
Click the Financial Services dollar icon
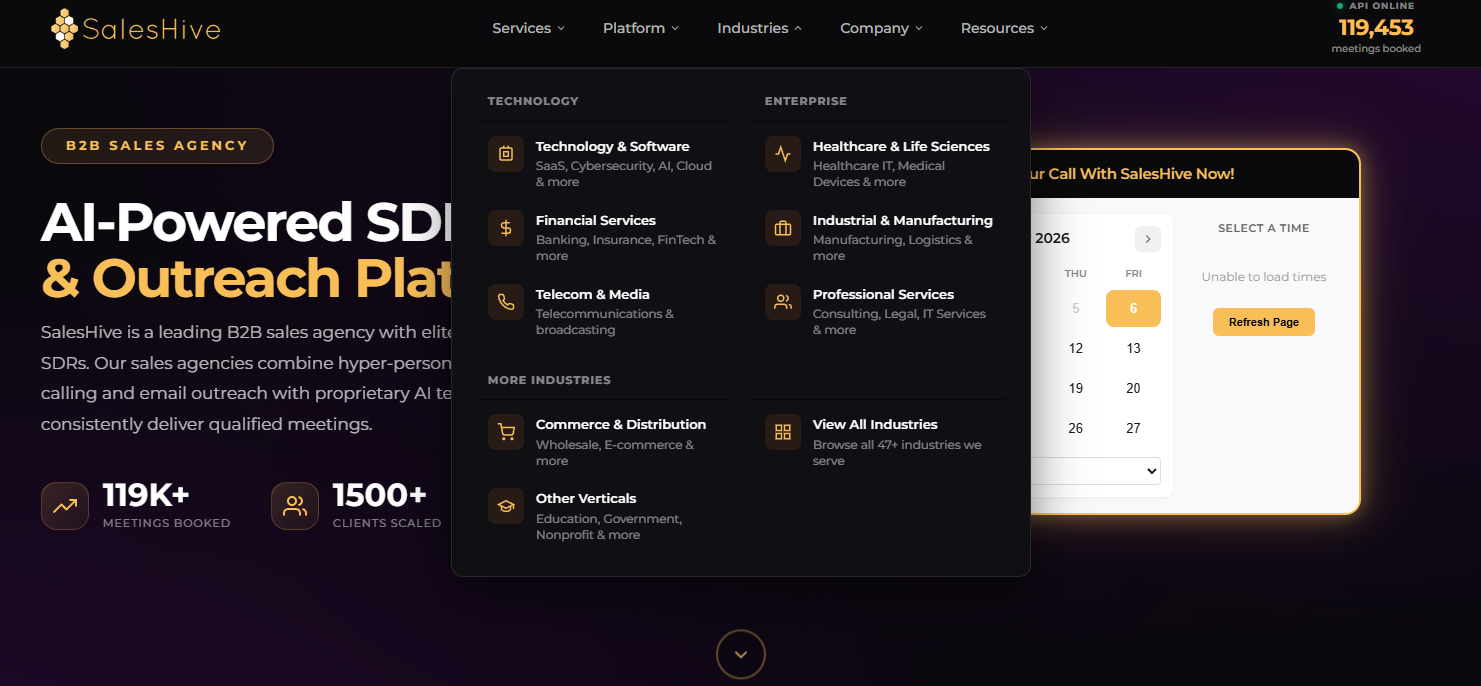coord(506,228)
